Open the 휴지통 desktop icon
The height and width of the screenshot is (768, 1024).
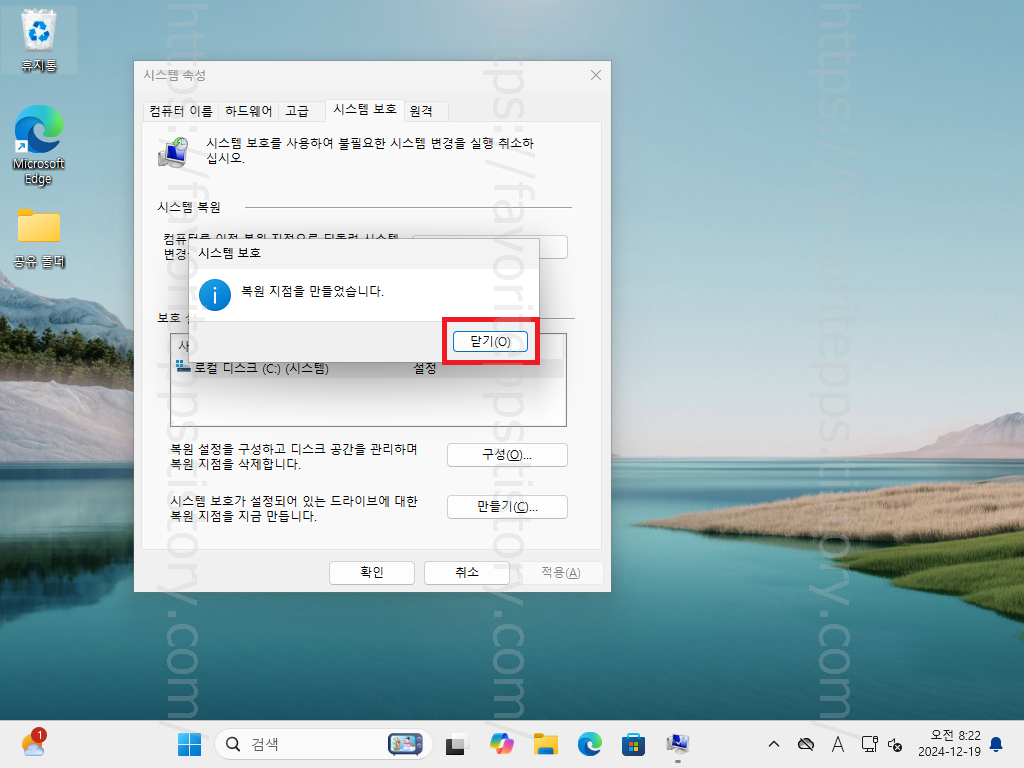(x=39, y=40)
